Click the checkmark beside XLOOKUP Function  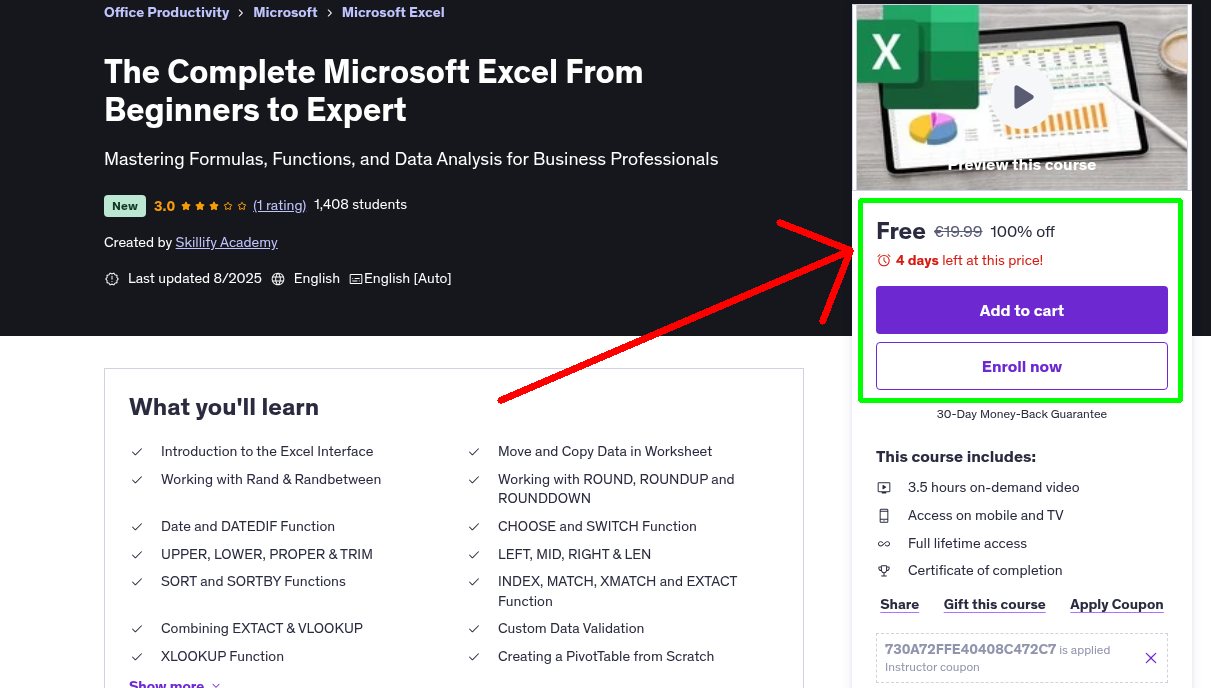(137, 657)
